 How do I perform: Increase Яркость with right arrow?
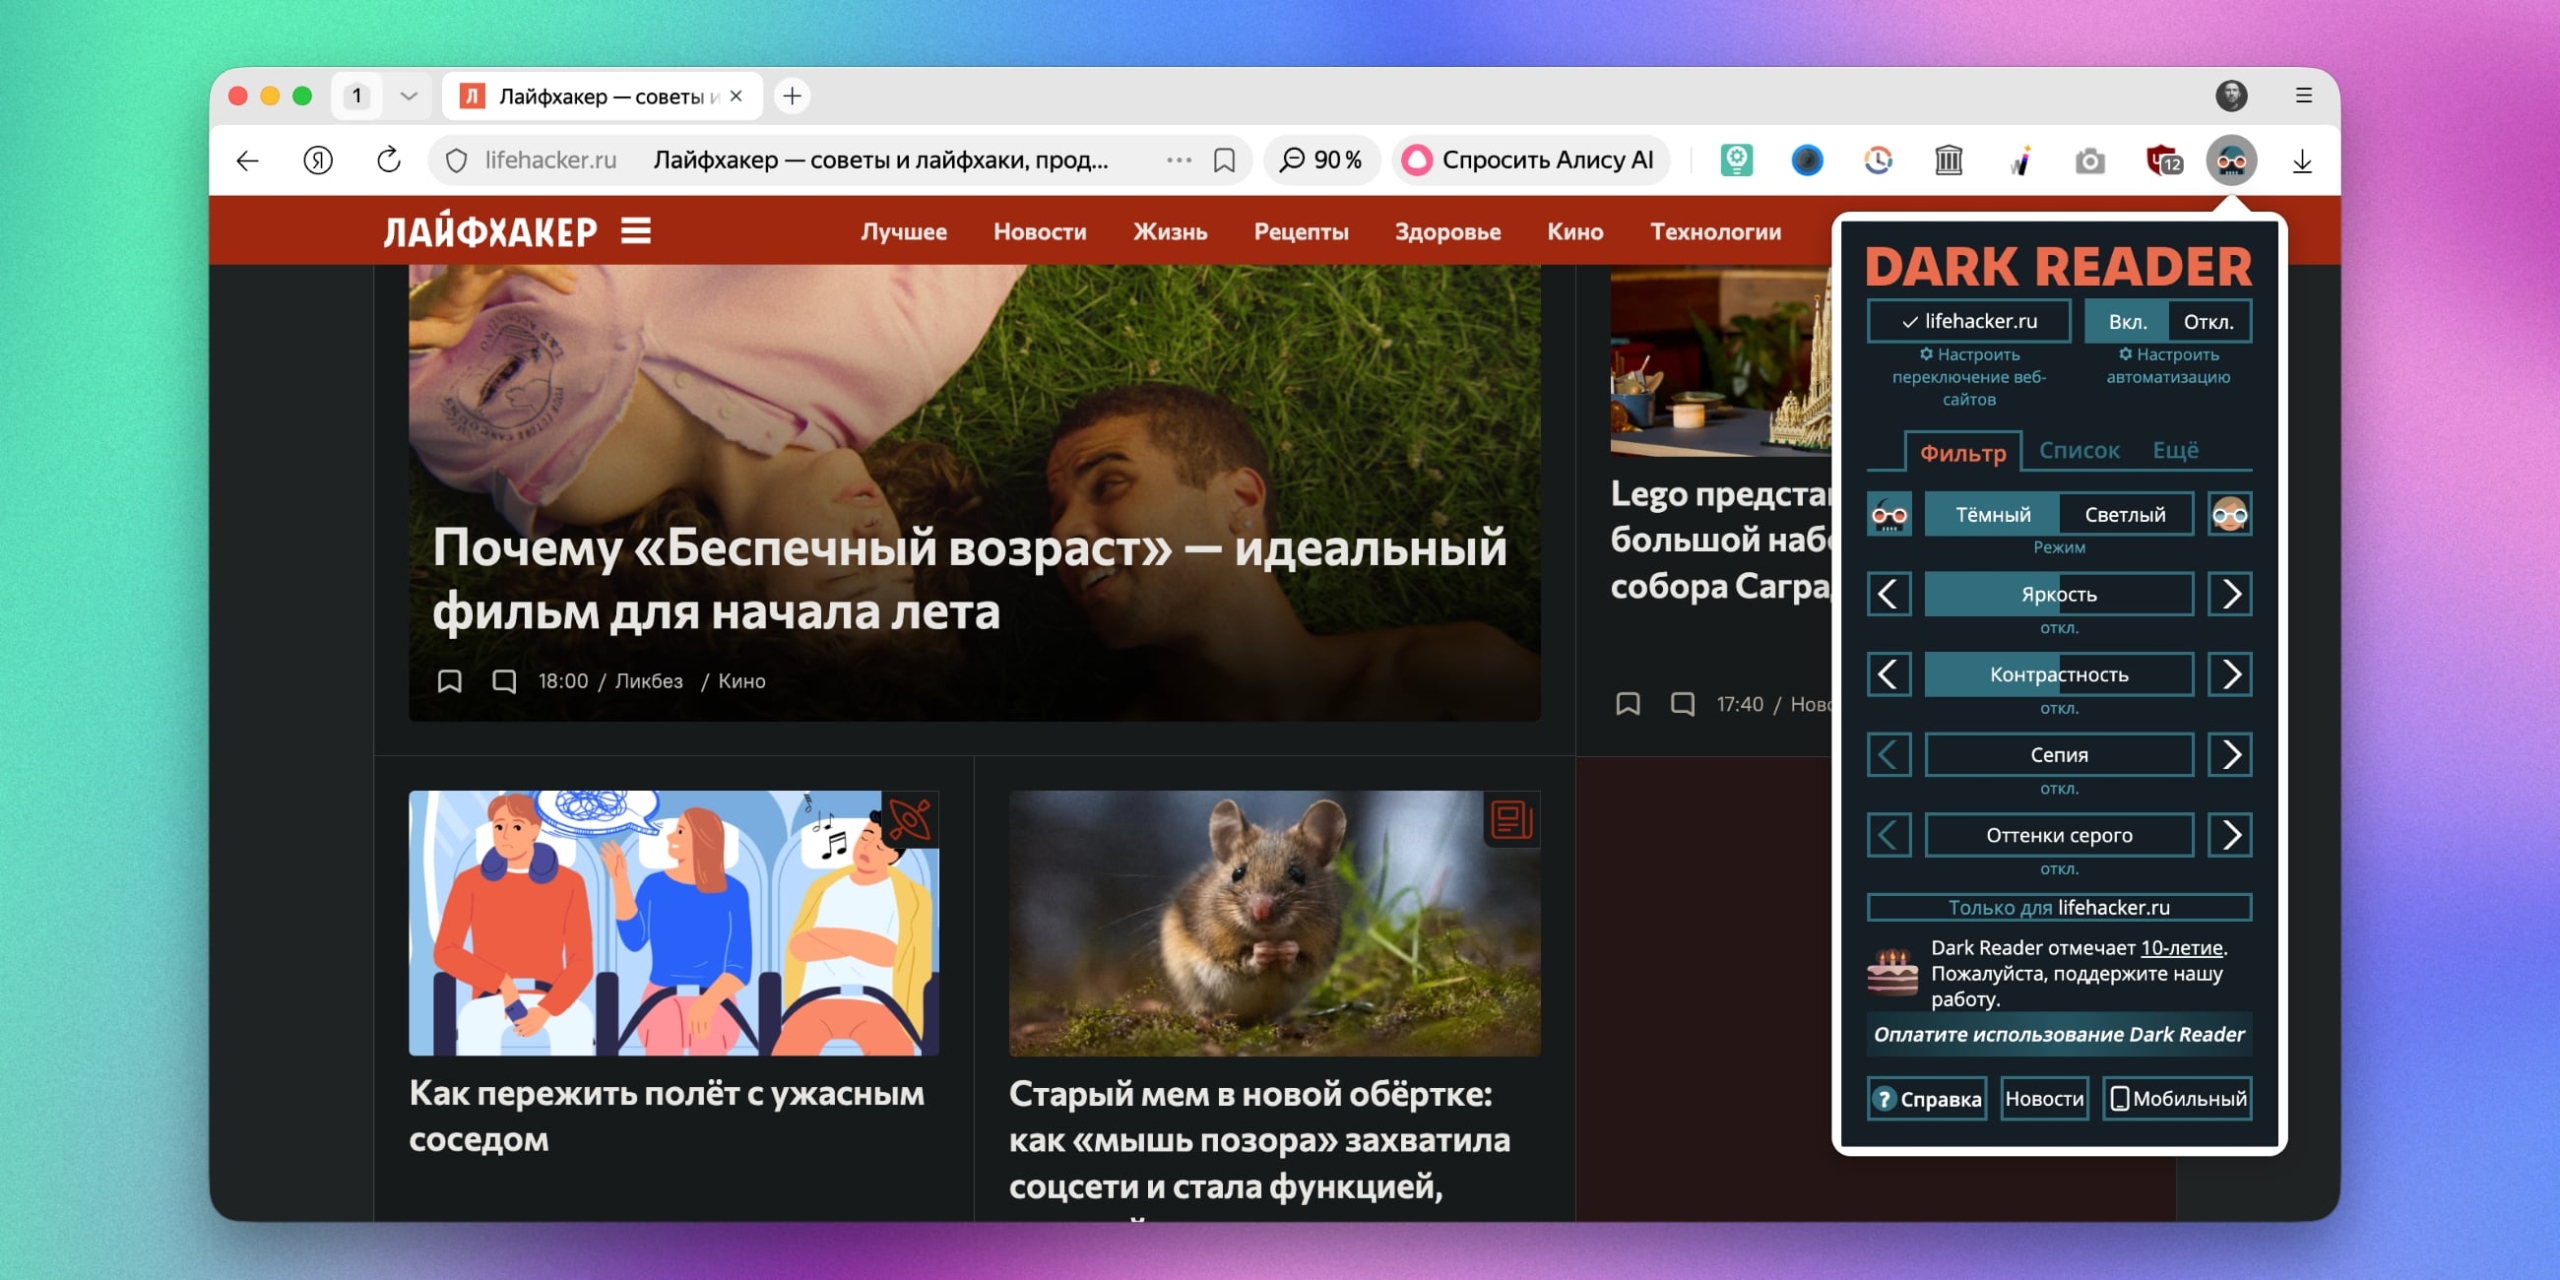(x=2230, y=594)
